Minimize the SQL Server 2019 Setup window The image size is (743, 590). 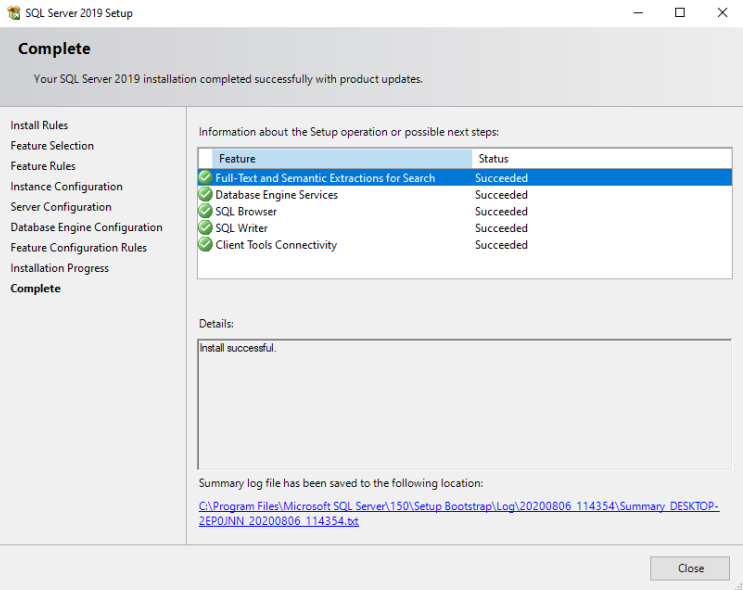click(x=638, y=13)
